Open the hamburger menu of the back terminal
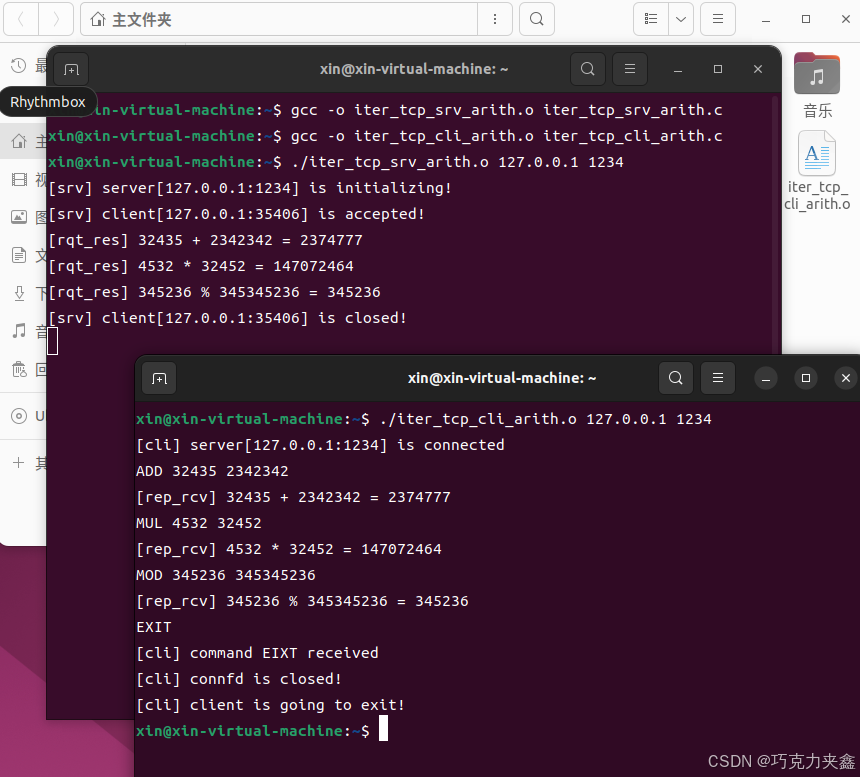Viewport: 860px width, 777px height. pos(630,69)
